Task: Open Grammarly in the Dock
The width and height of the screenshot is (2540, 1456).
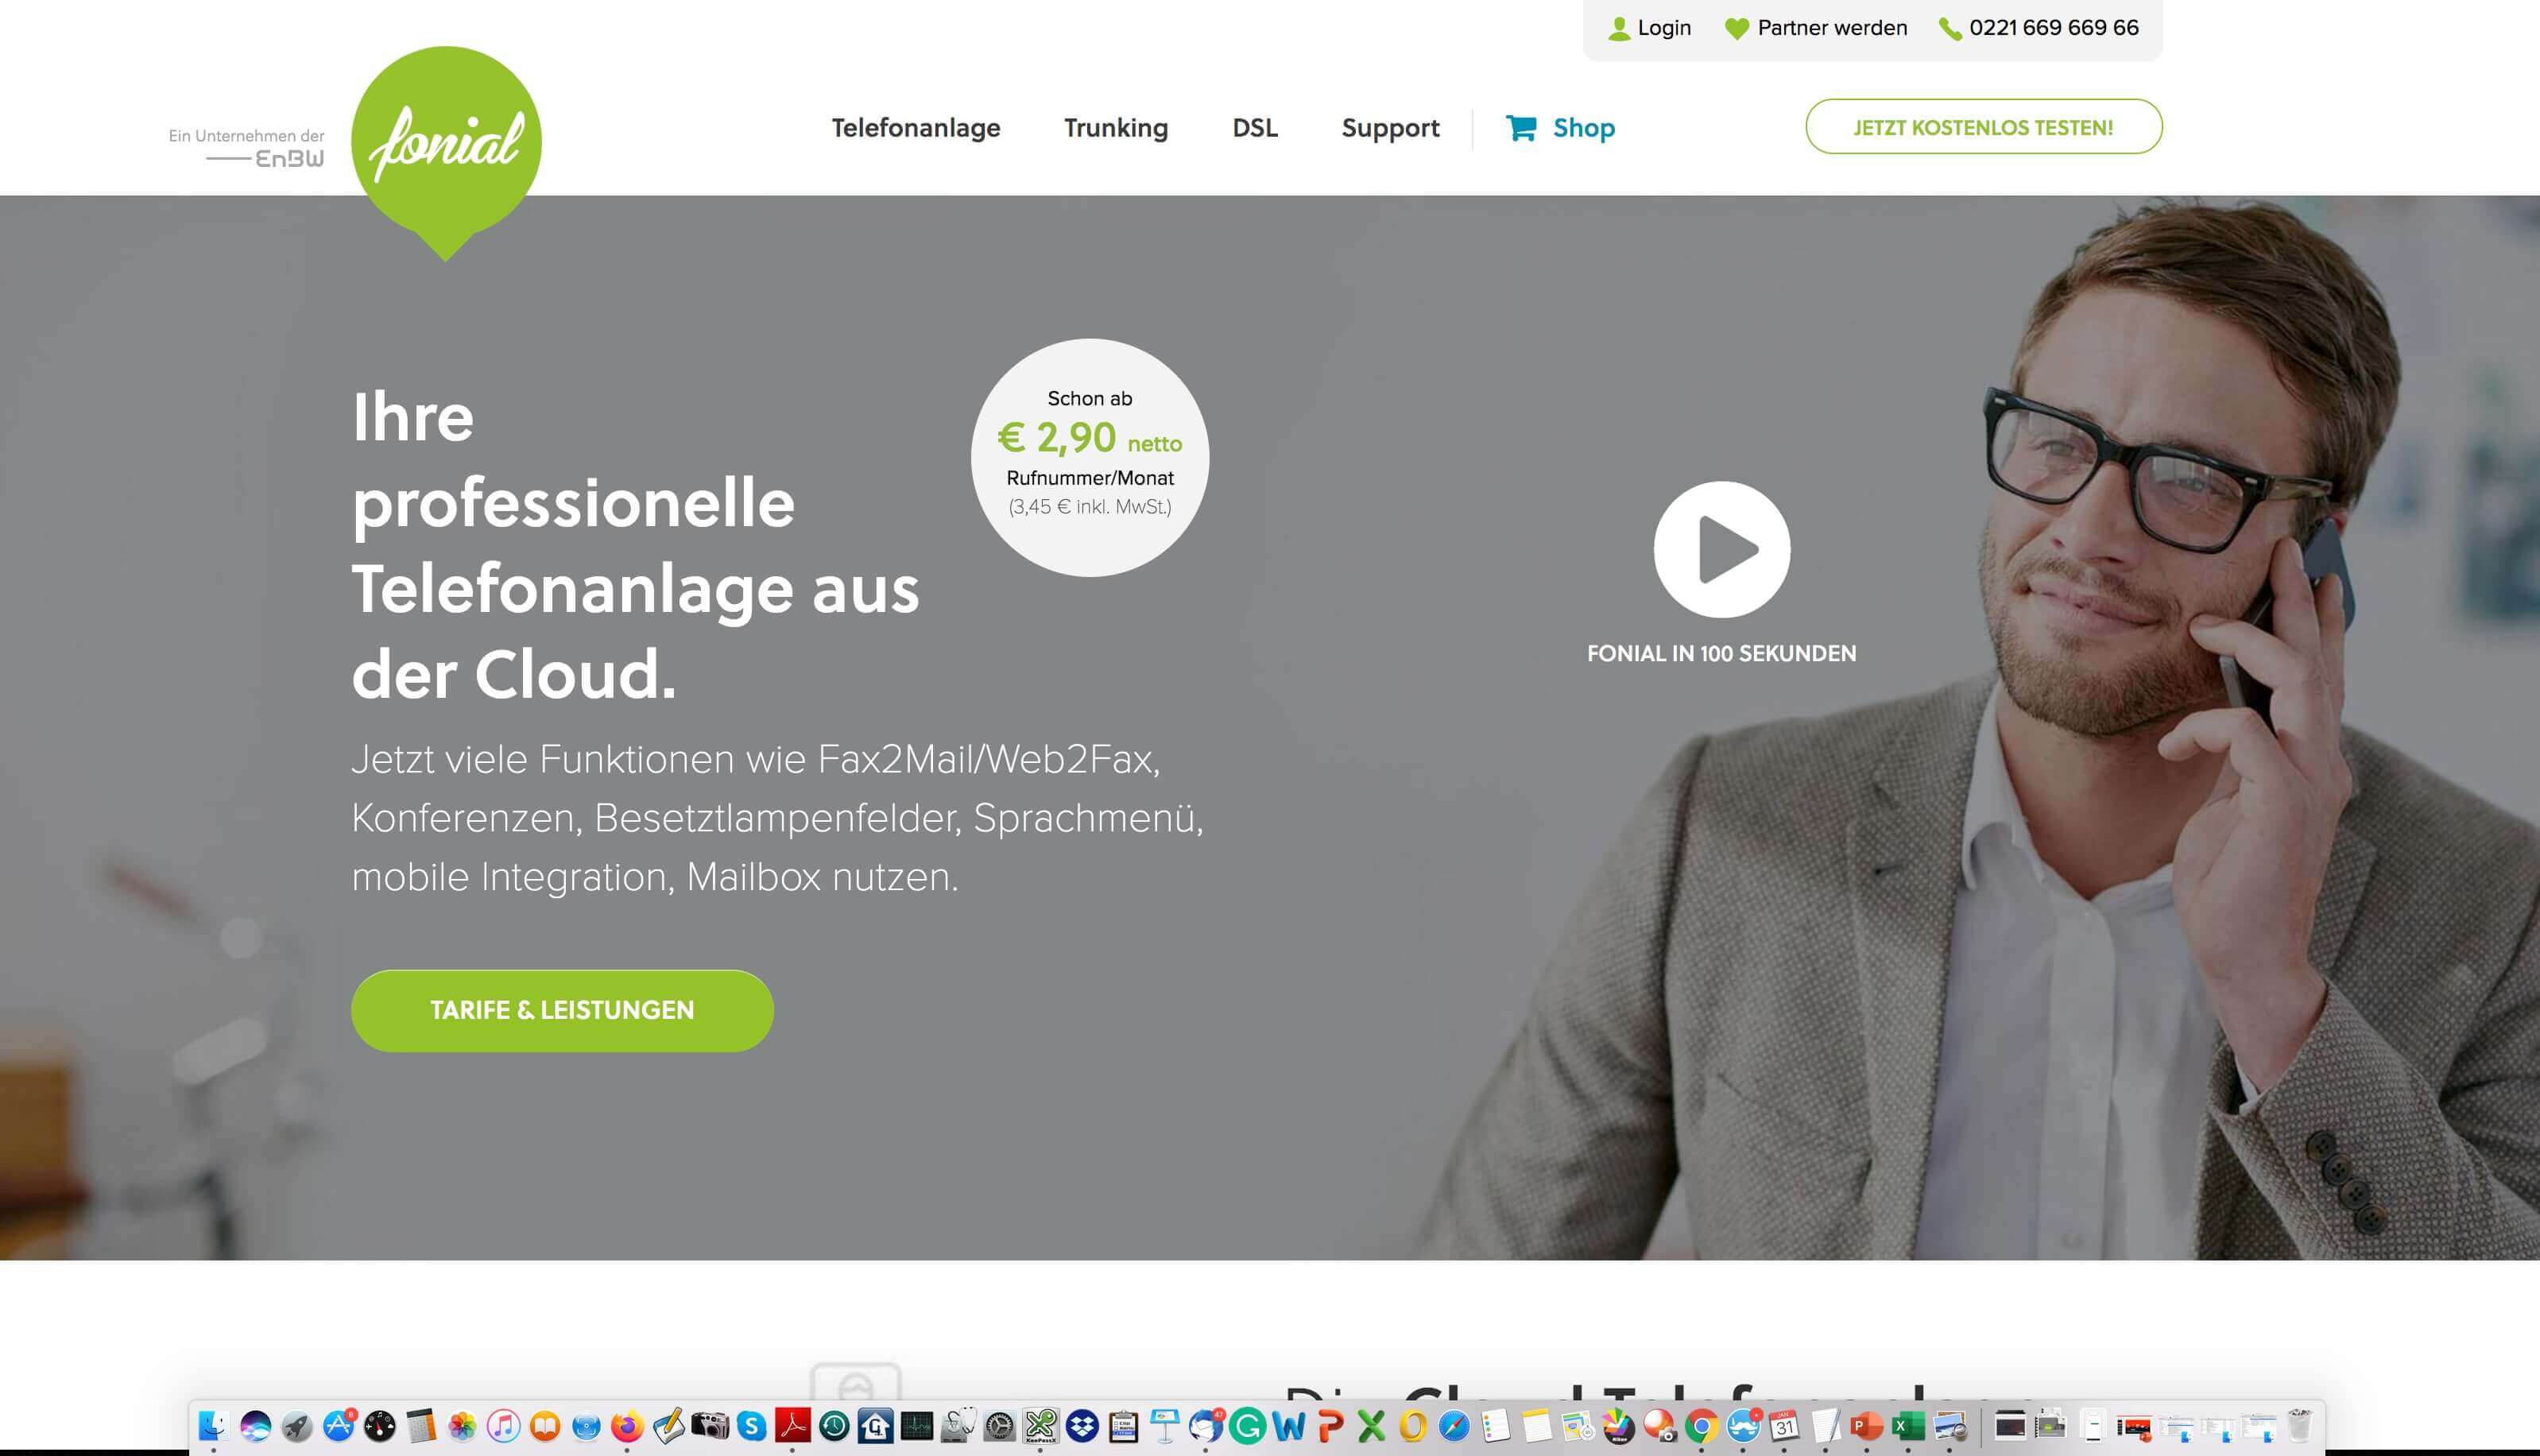Action: [1246, 1426]
